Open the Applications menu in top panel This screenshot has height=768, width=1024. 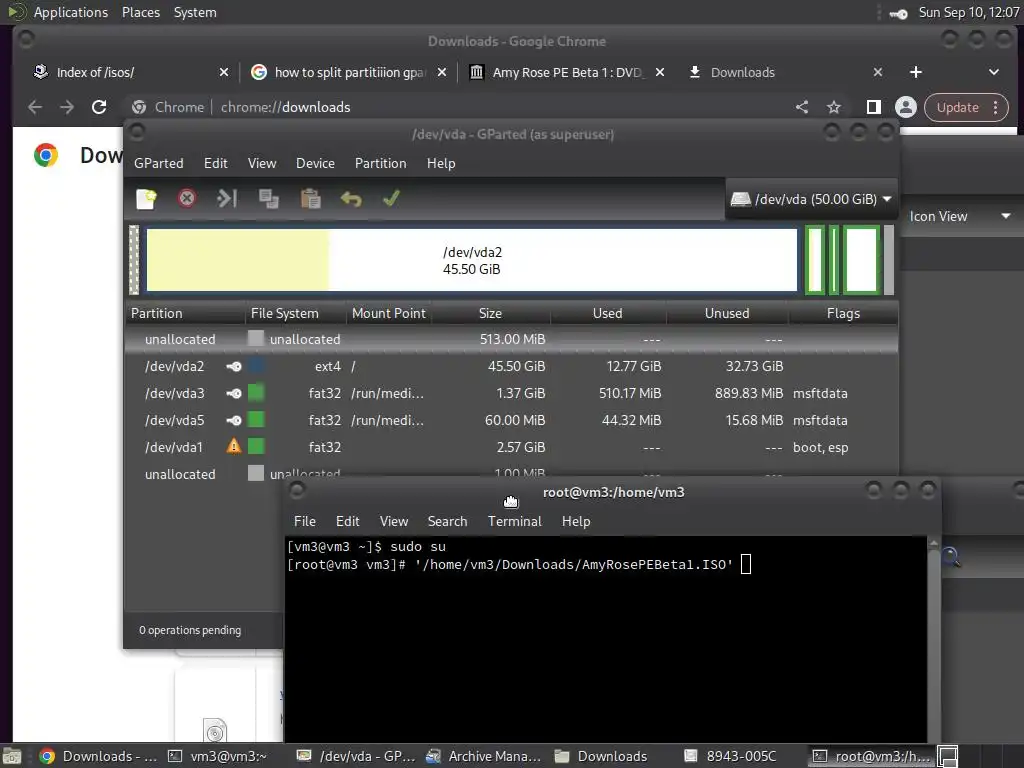(x=71, y=12)
